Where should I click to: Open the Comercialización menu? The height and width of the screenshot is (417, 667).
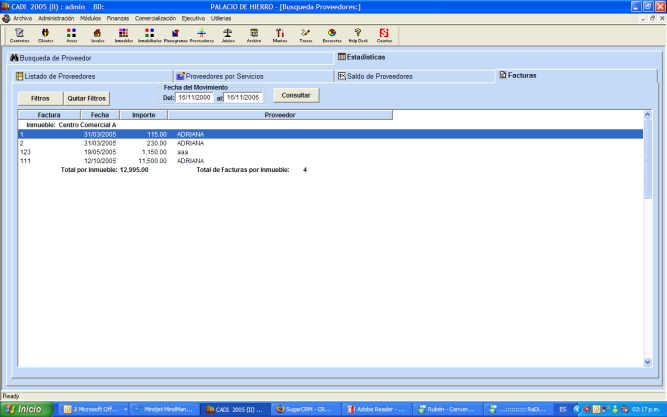pos(155,18)
